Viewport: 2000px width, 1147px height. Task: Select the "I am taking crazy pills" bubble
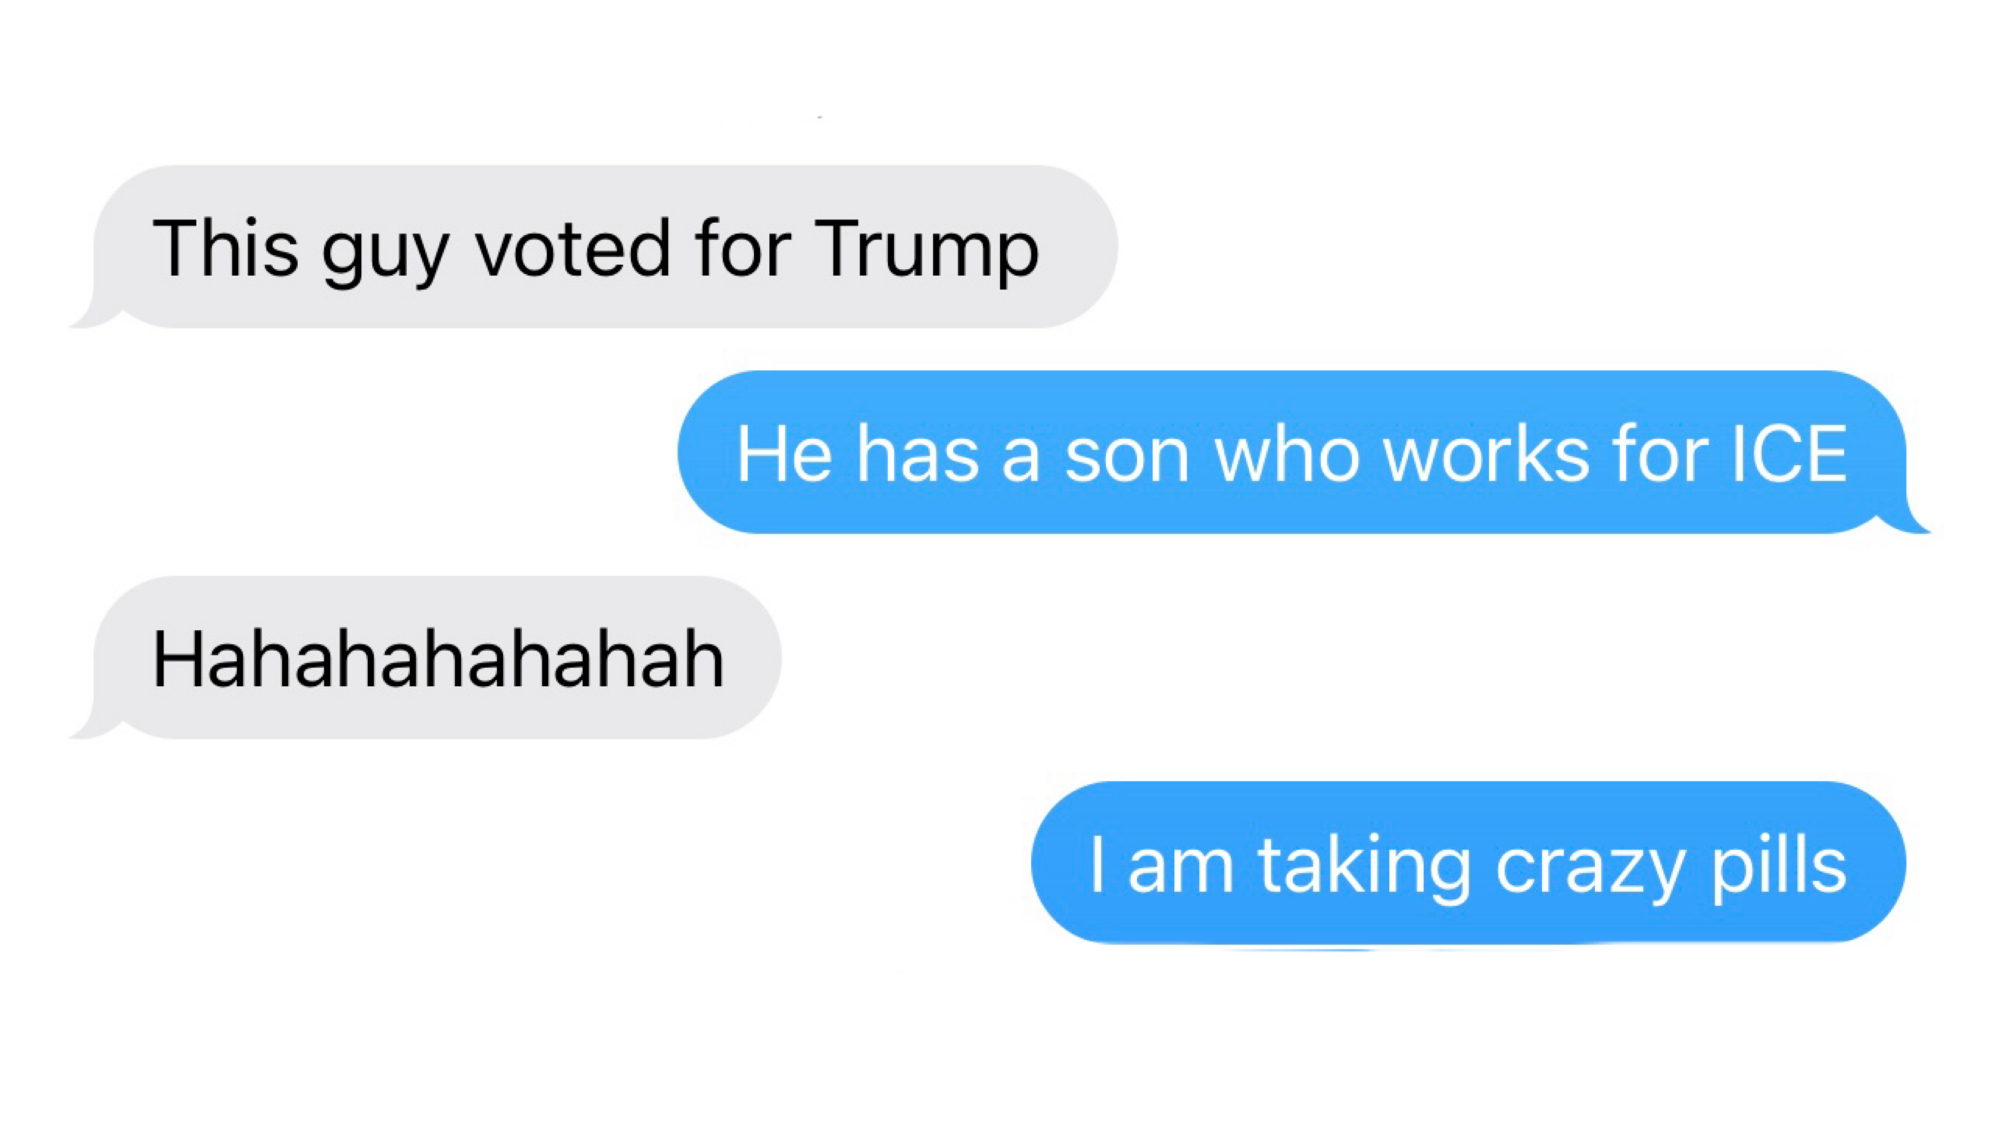pyautogui.click(x=1468, y=863)
